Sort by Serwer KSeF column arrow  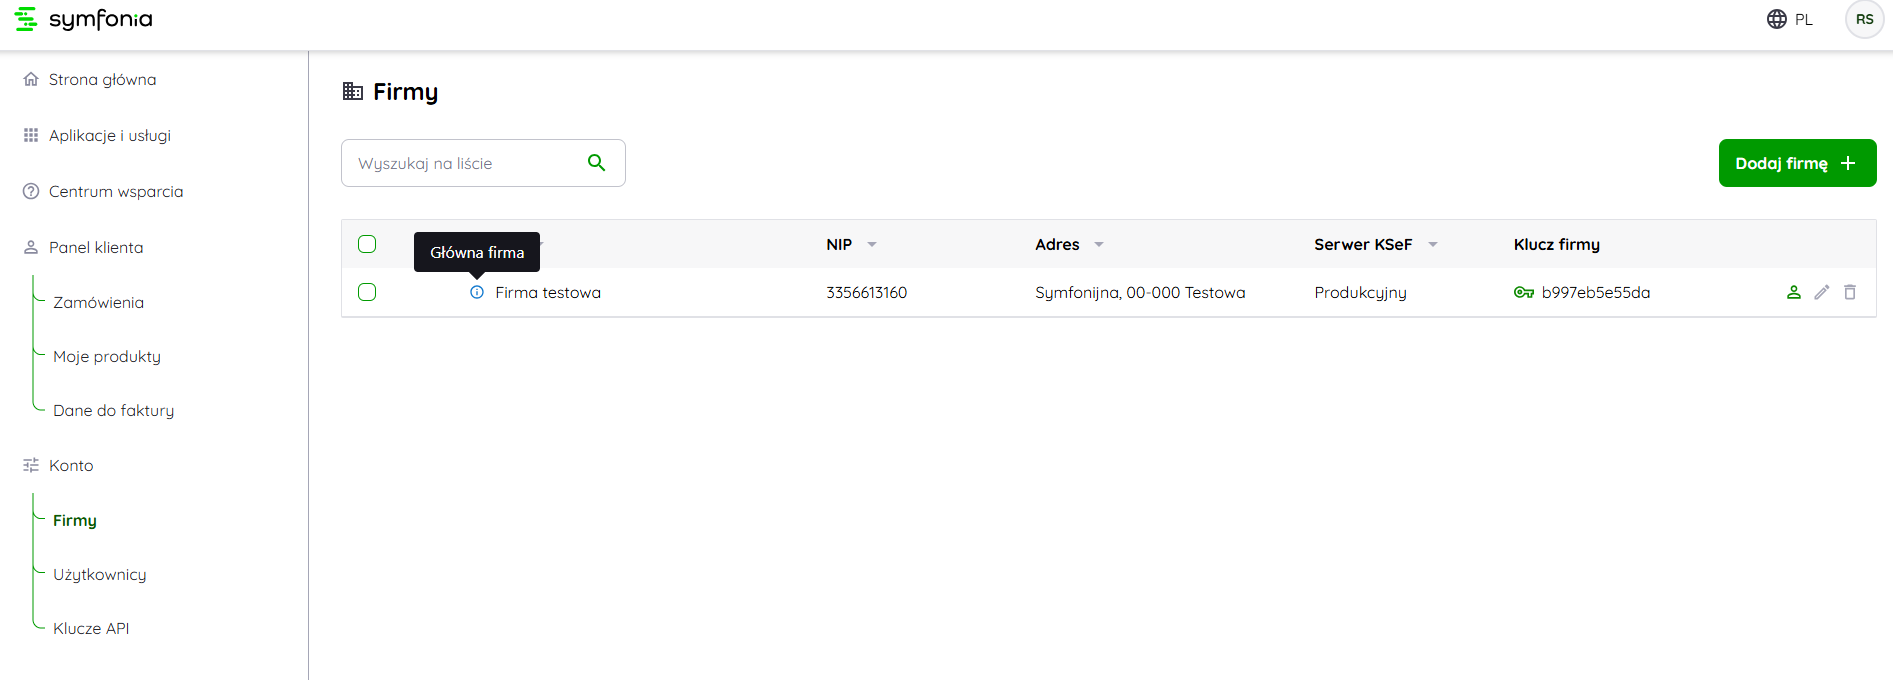[x=1432, y=245]
